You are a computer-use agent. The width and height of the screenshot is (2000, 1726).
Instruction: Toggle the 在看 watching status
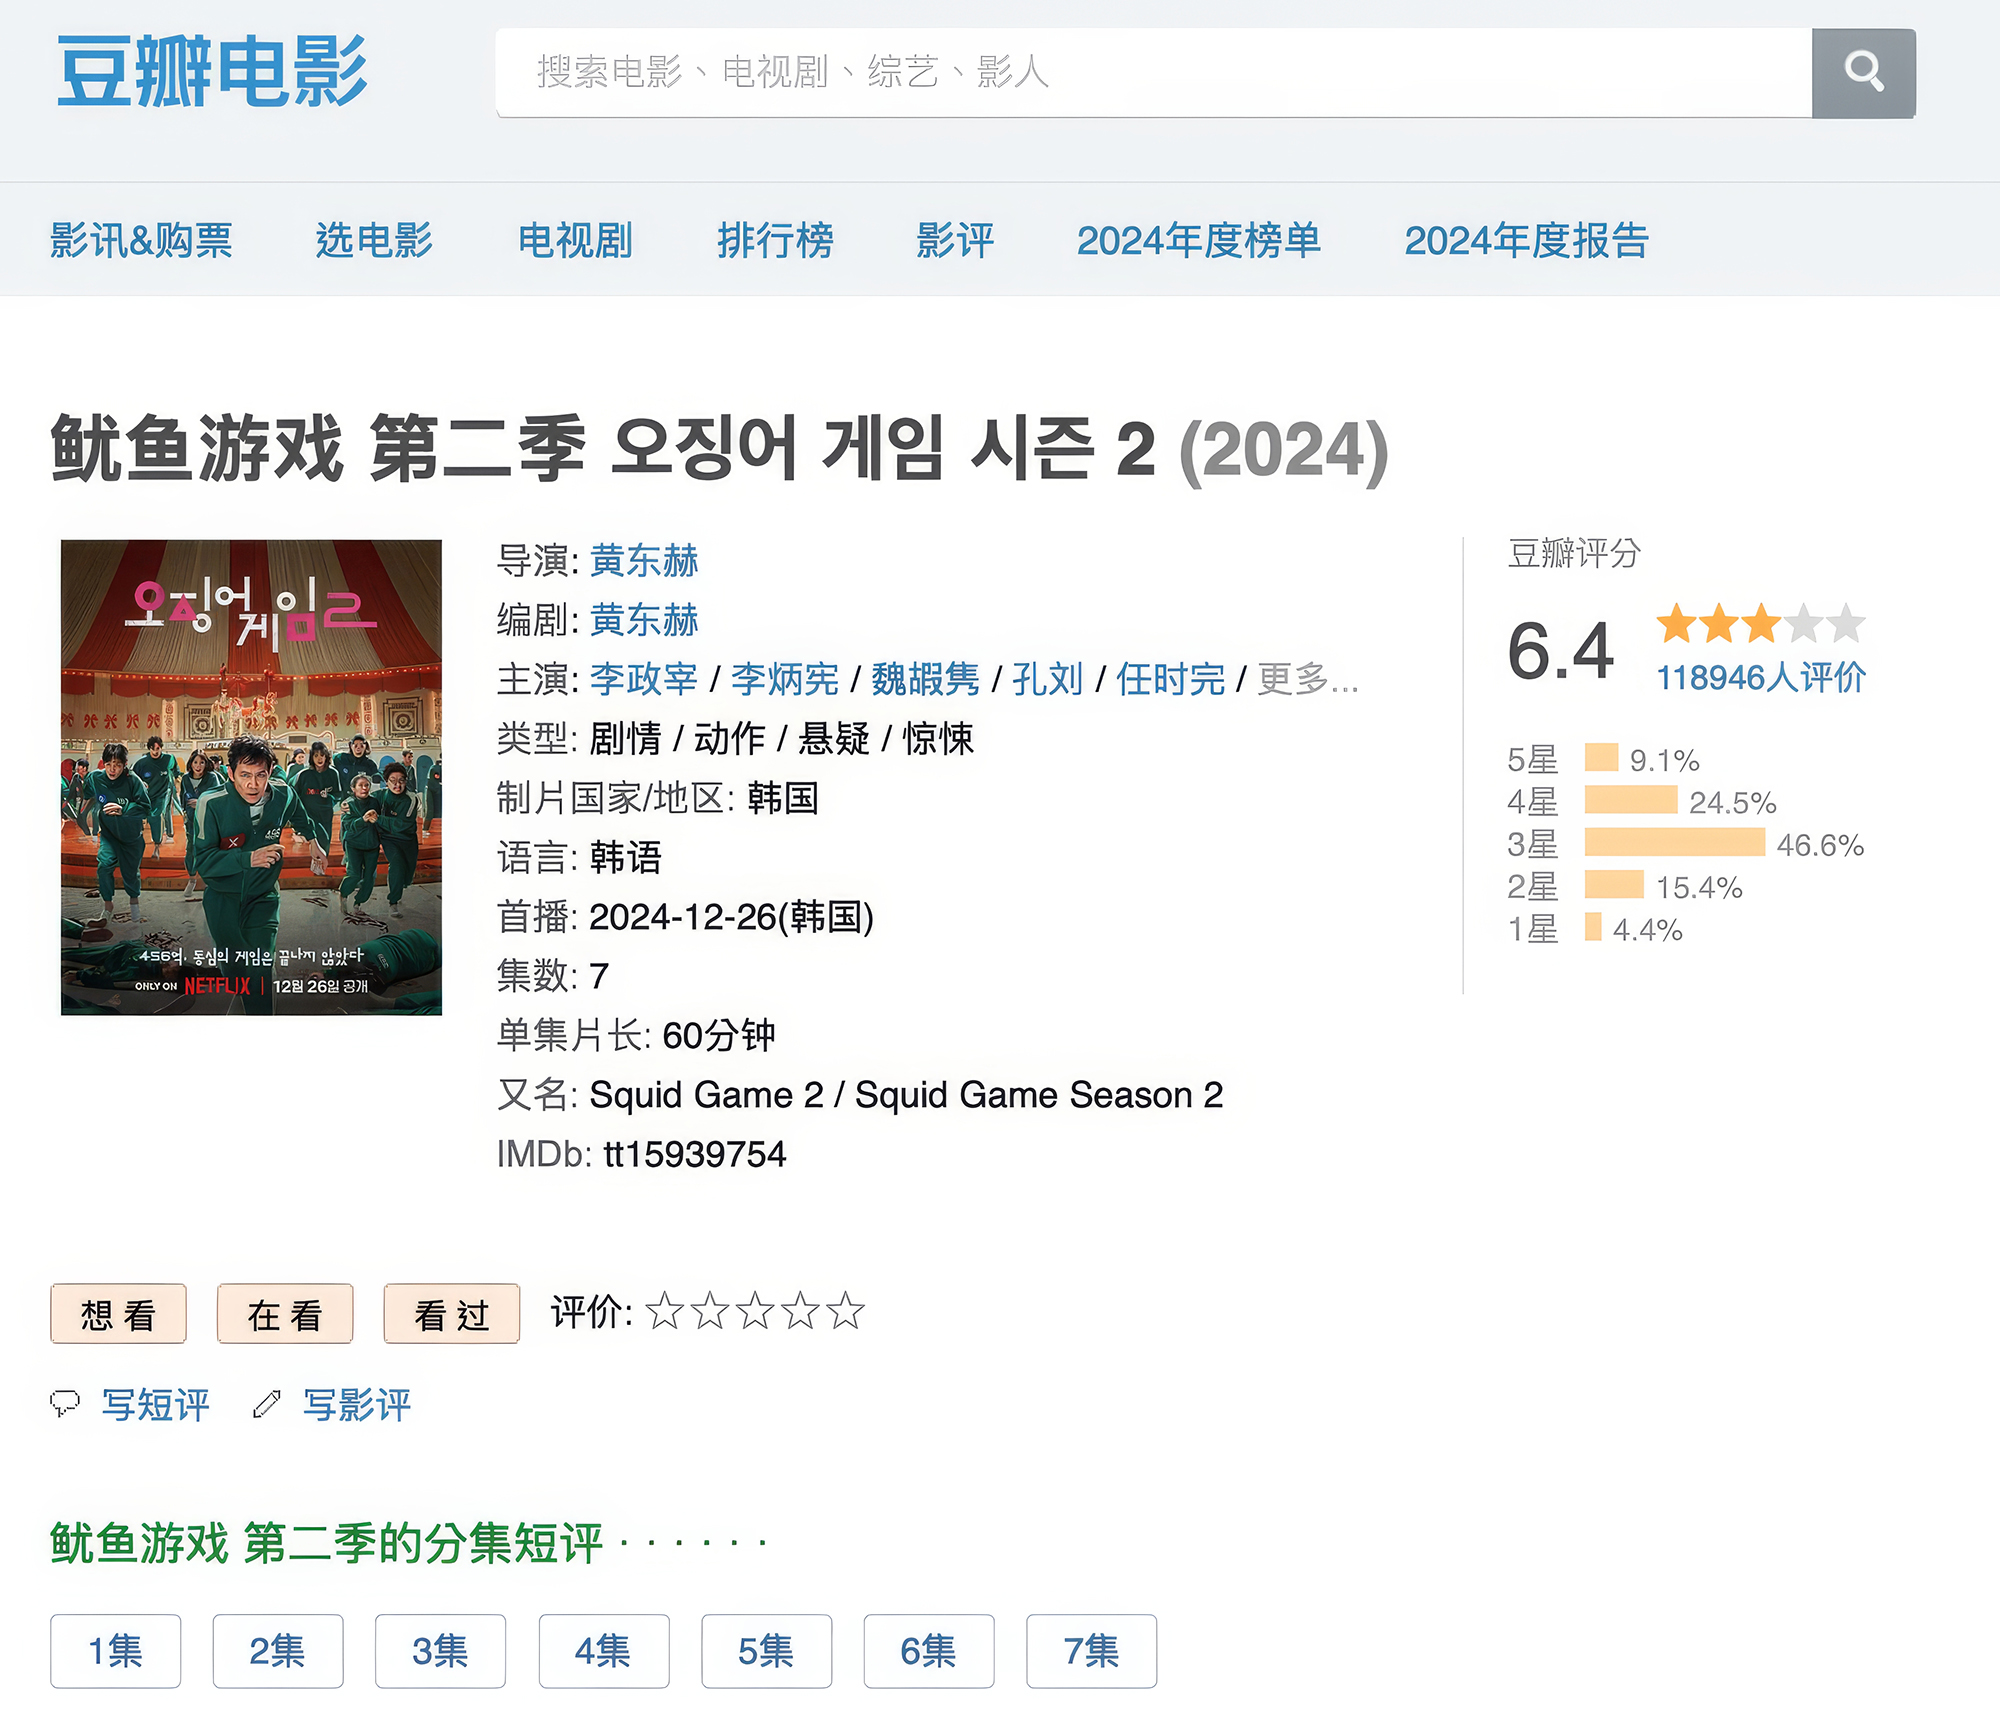284,1313
